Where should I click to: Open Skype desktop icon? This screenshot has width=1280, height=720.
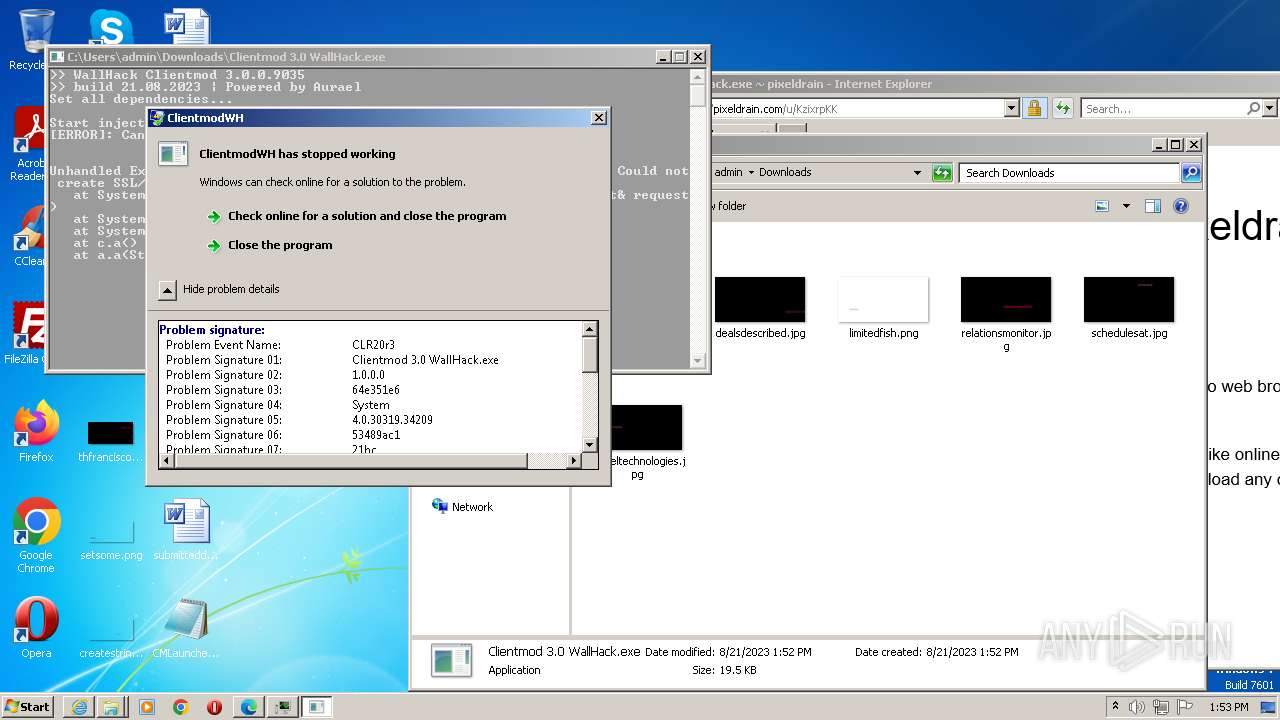click(x=110, y=27)
